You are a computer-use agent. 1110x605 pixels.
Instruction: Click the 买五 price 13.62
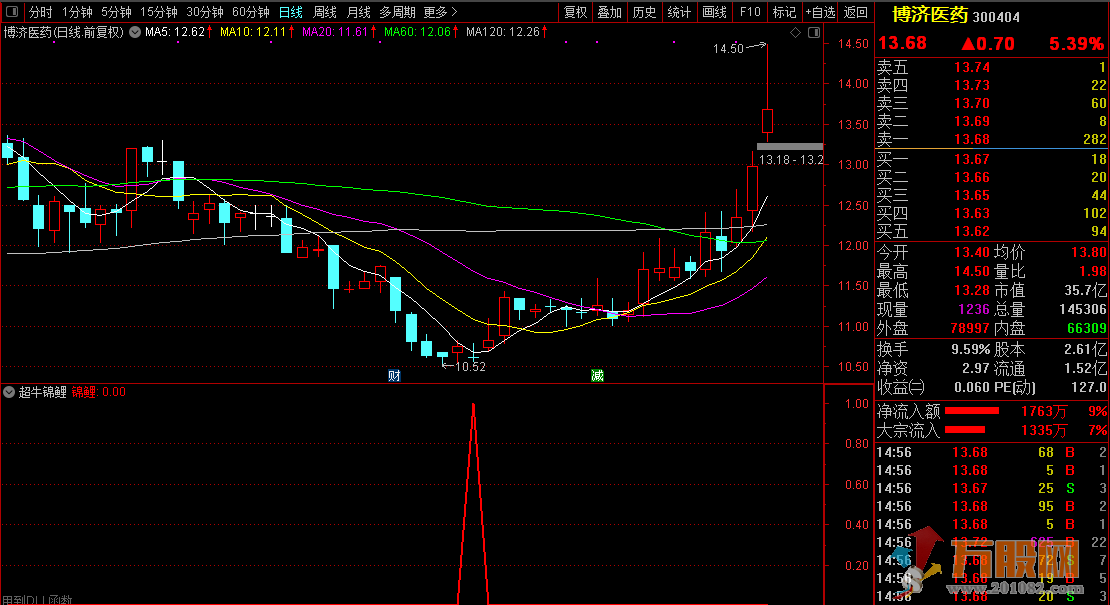(972, 231)
